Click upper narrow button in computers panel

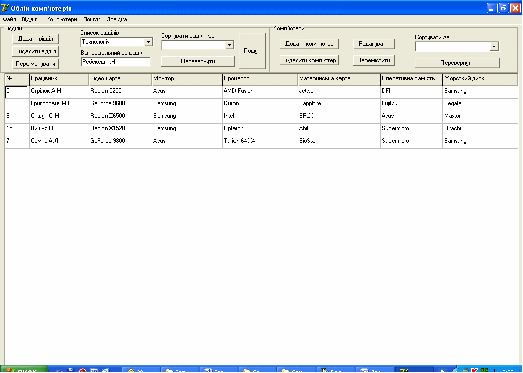coord(374,44)
